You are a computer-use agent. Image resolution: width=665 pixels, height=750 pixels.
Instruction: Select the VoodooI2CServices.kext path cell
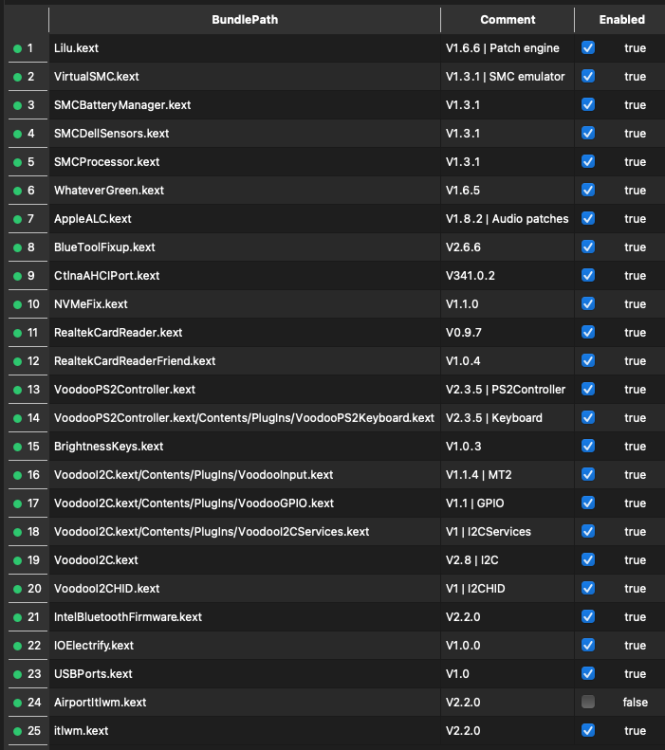[244, 531]
